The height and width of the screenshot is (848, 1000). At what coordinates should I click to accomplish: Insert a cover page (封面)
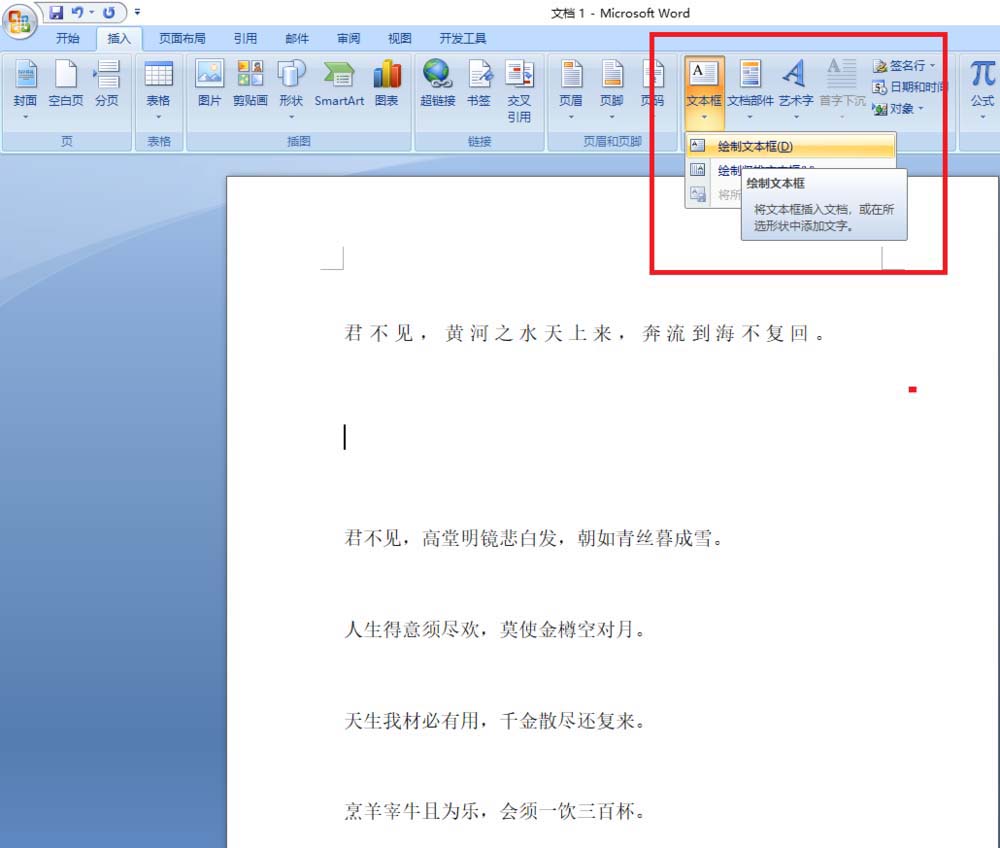click(26, 89)
